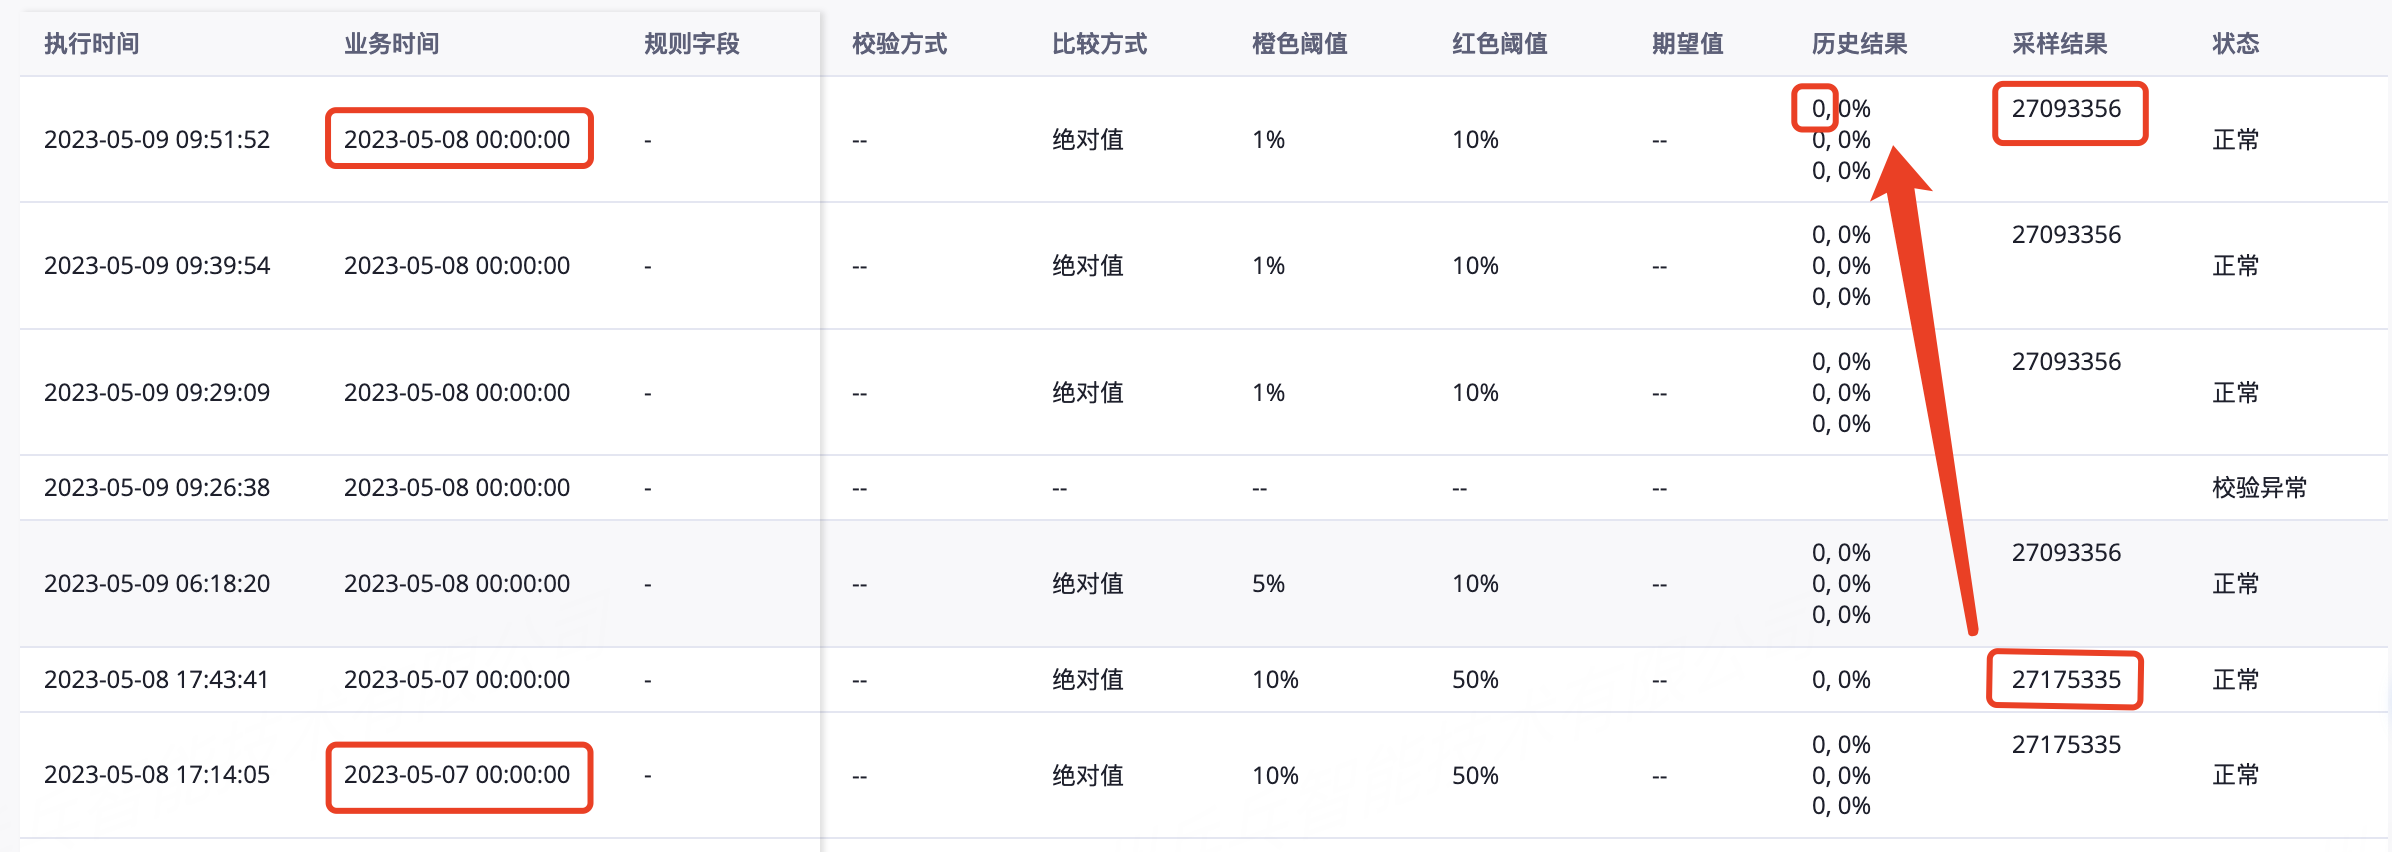Click 绝对值 in the 09:39:54 row
2392x852 pixels.
(x=1088, y=266)
